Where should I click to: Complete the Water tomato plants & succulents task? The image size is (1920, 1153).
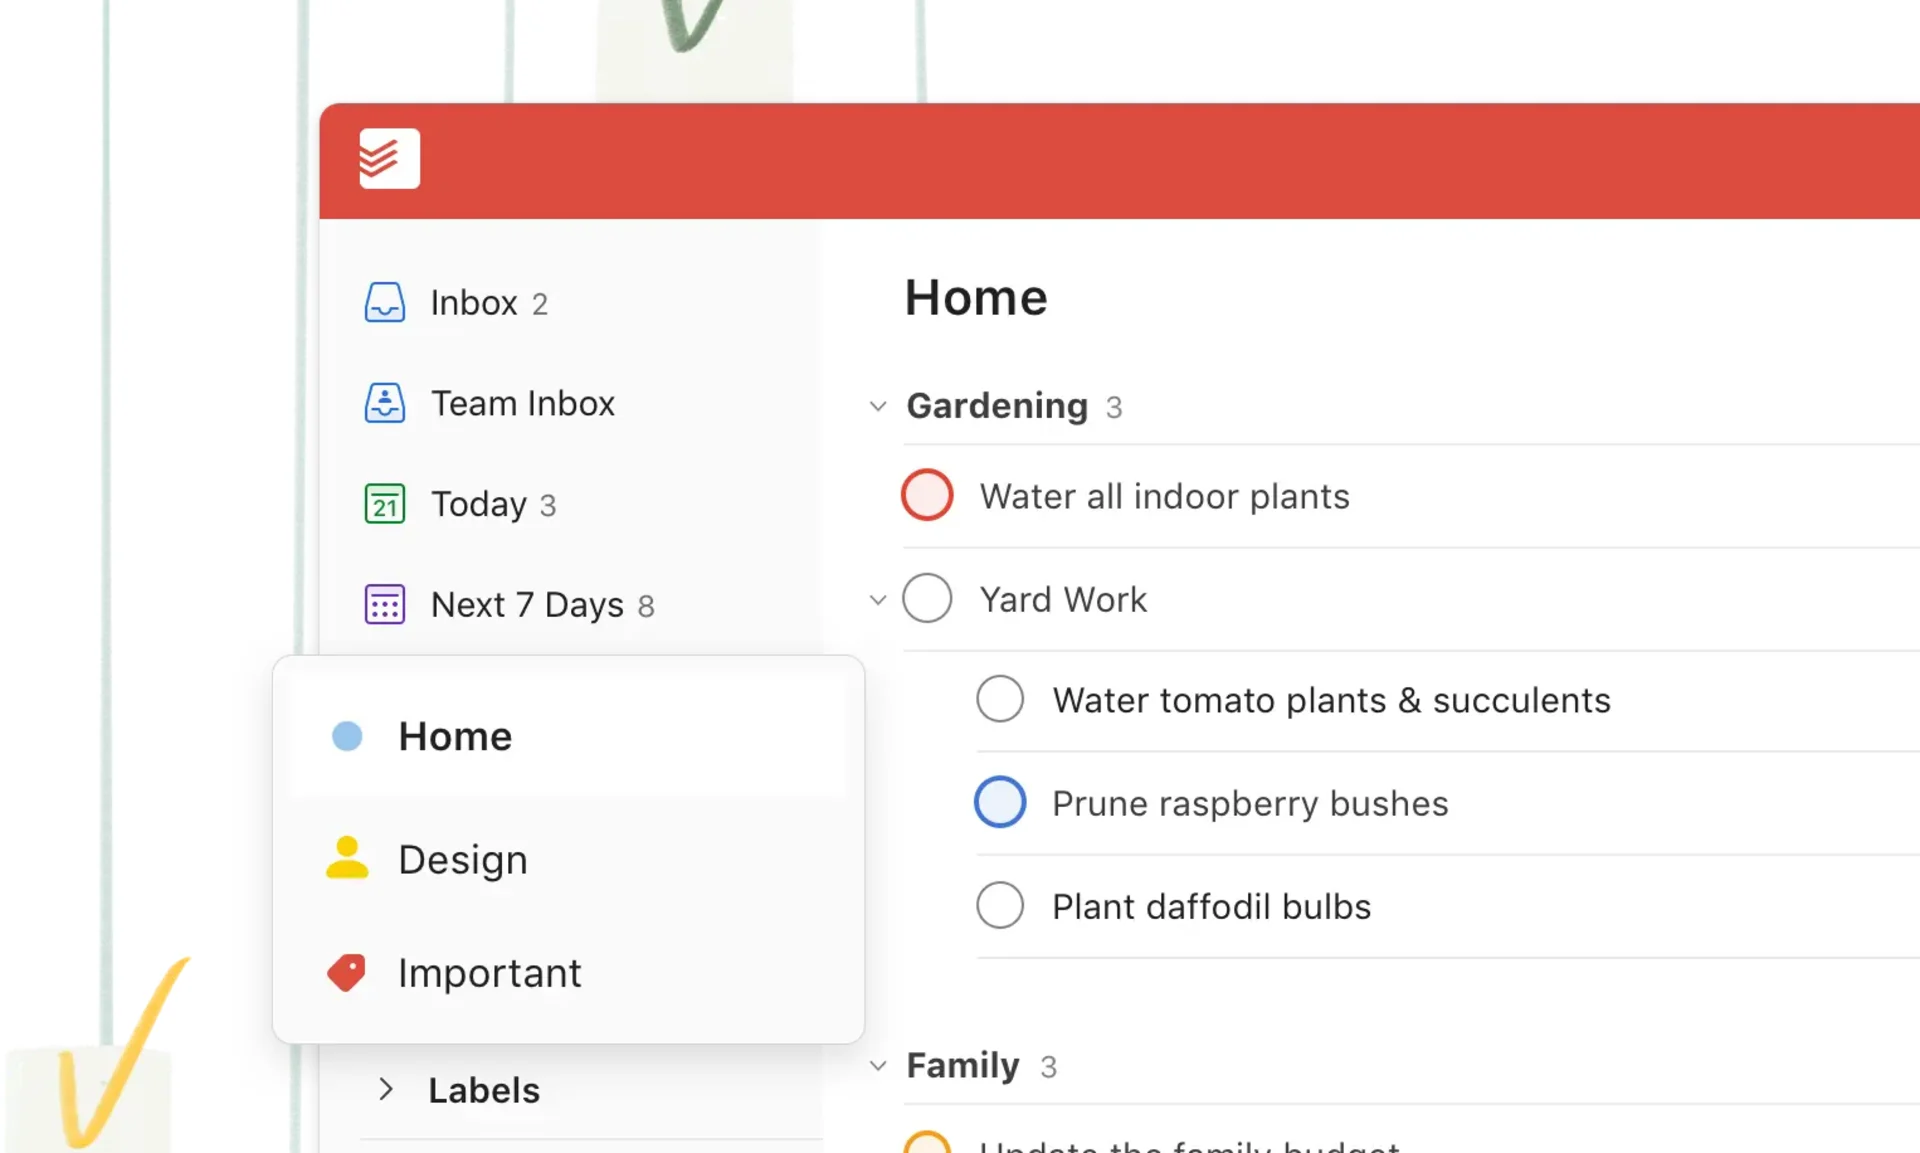coord(1000,699)
